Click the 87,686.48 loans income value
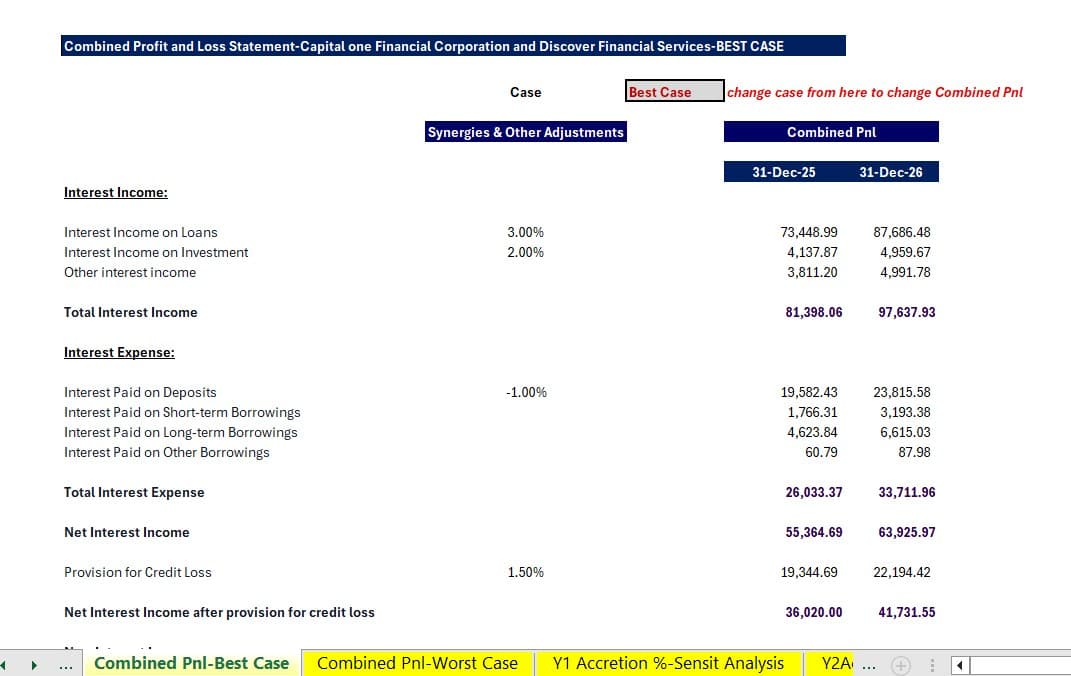 pos(902,232)
